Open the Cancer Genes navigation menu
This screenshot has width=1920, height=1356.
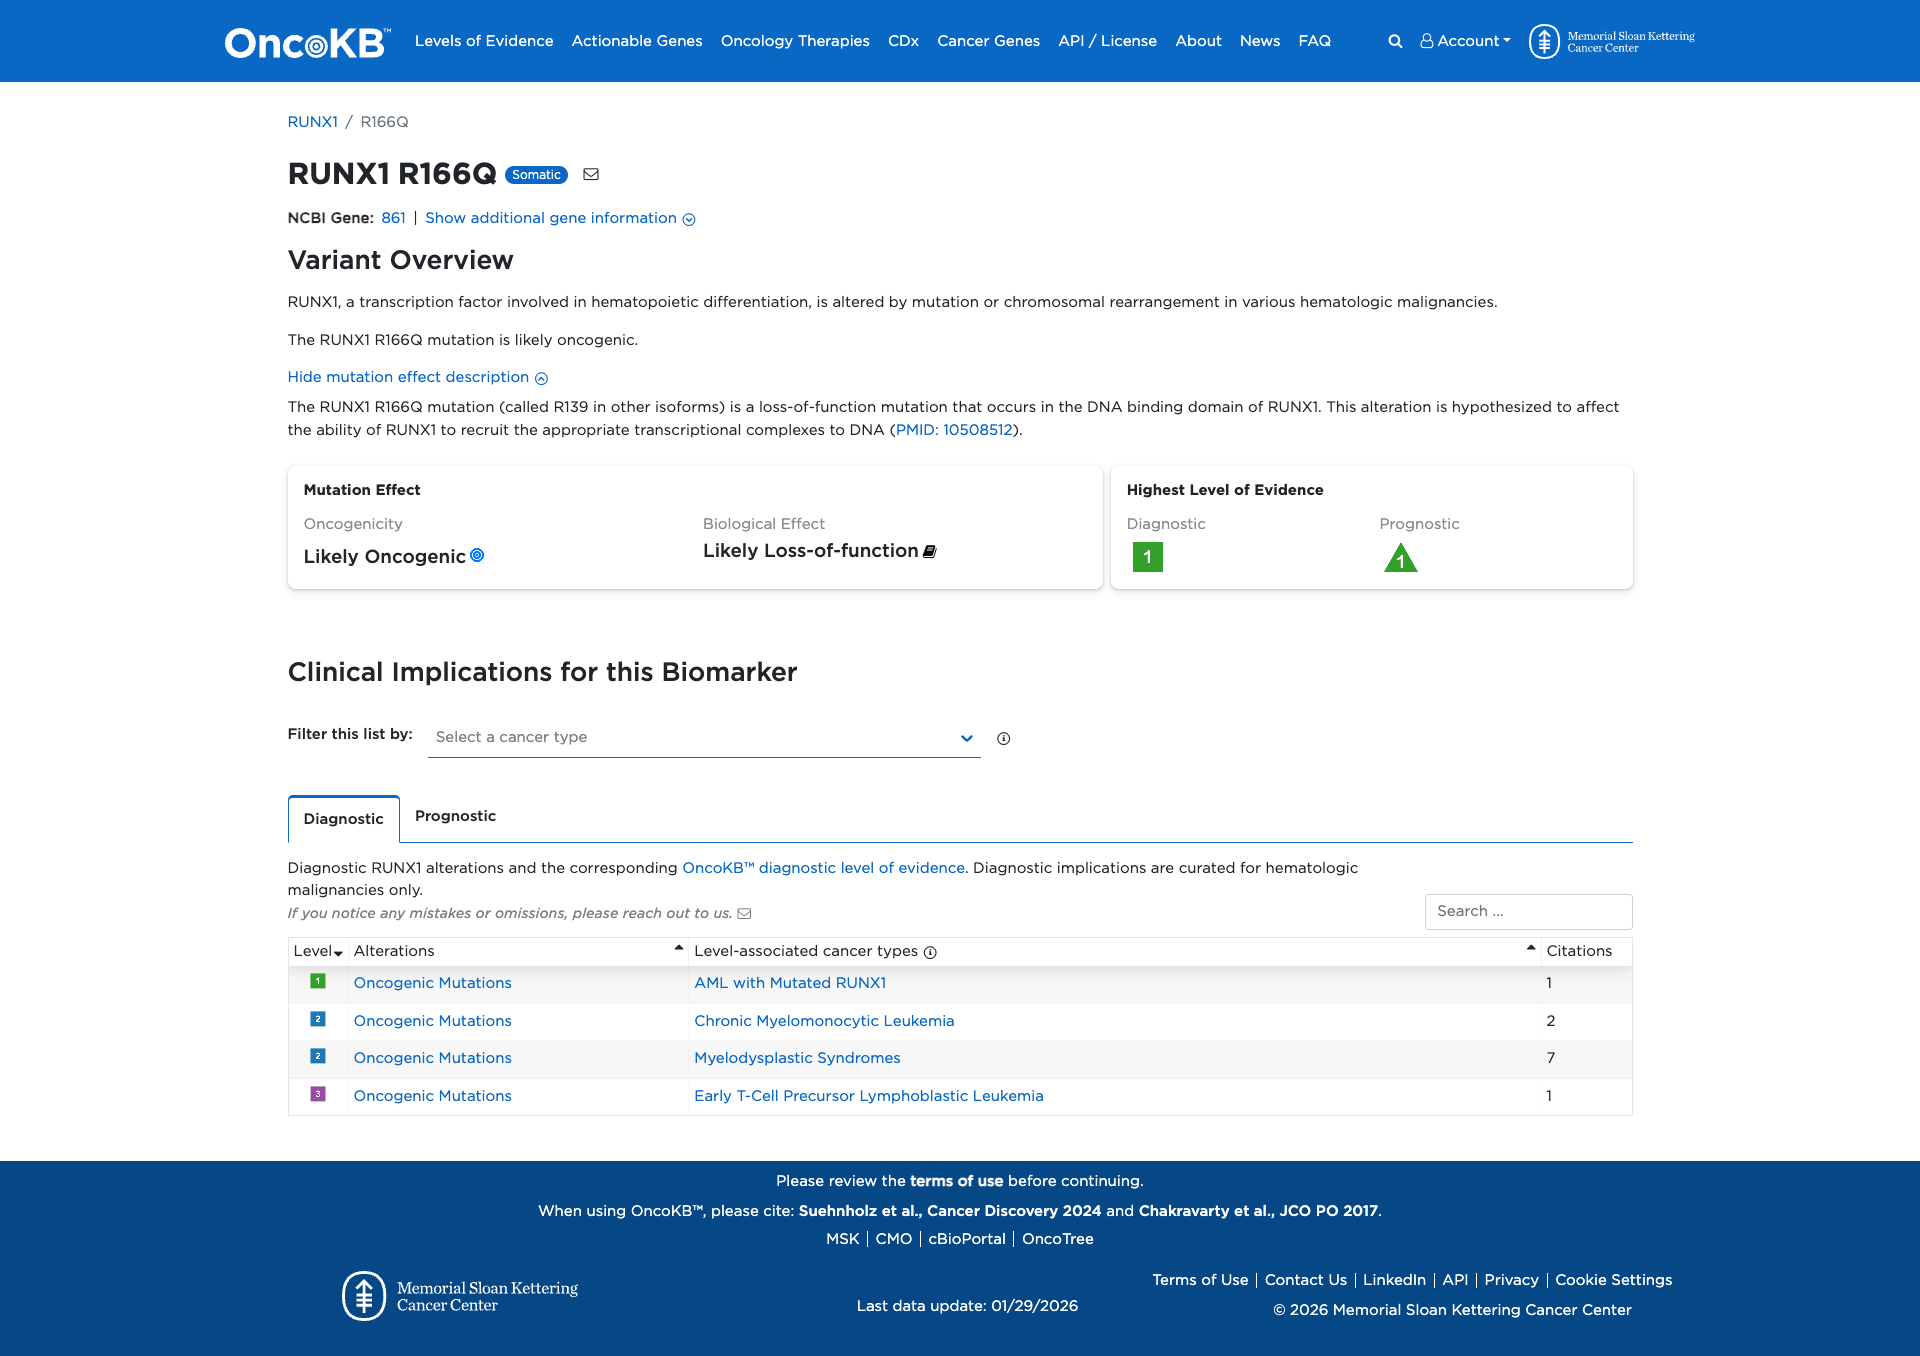[988, 41]
